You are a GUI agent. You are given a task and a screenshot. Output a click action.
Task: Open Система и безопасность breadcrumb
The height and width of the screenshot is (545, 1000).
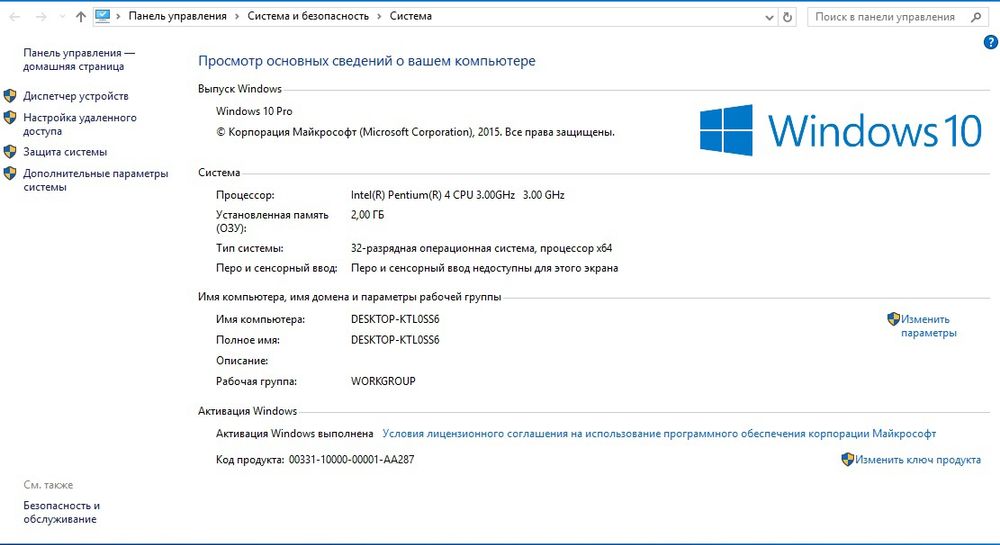308,17
